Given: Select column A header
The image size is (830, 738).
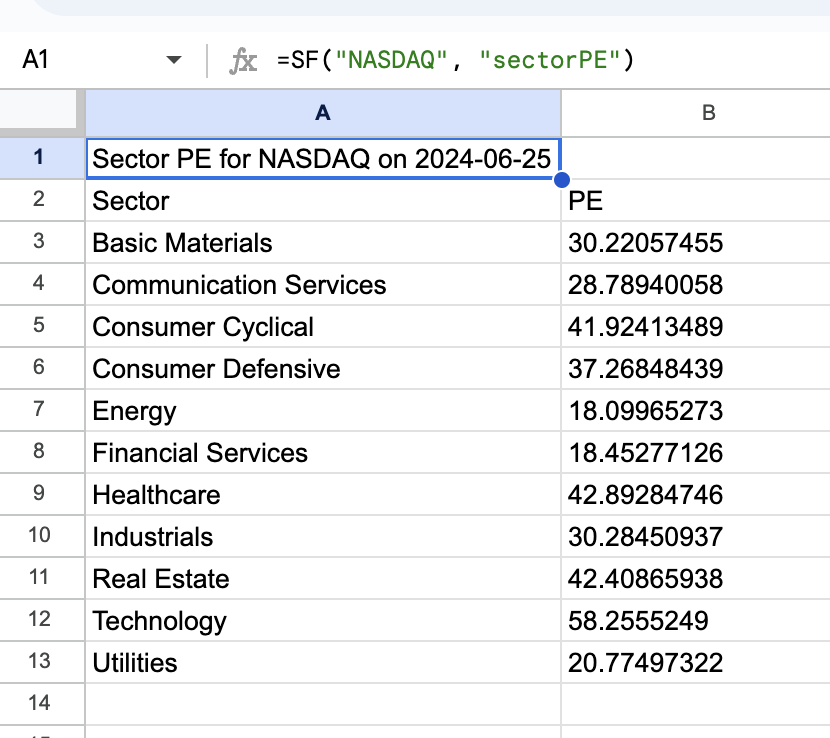Looking at the screenshot, I should tap(323, 113).
